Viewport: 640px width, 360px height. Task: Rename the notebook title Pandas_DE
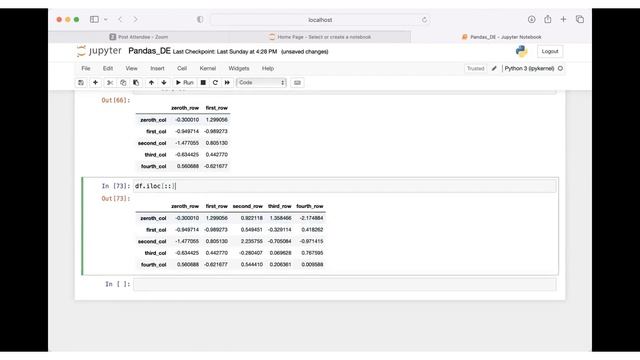[x=149, y=51]
